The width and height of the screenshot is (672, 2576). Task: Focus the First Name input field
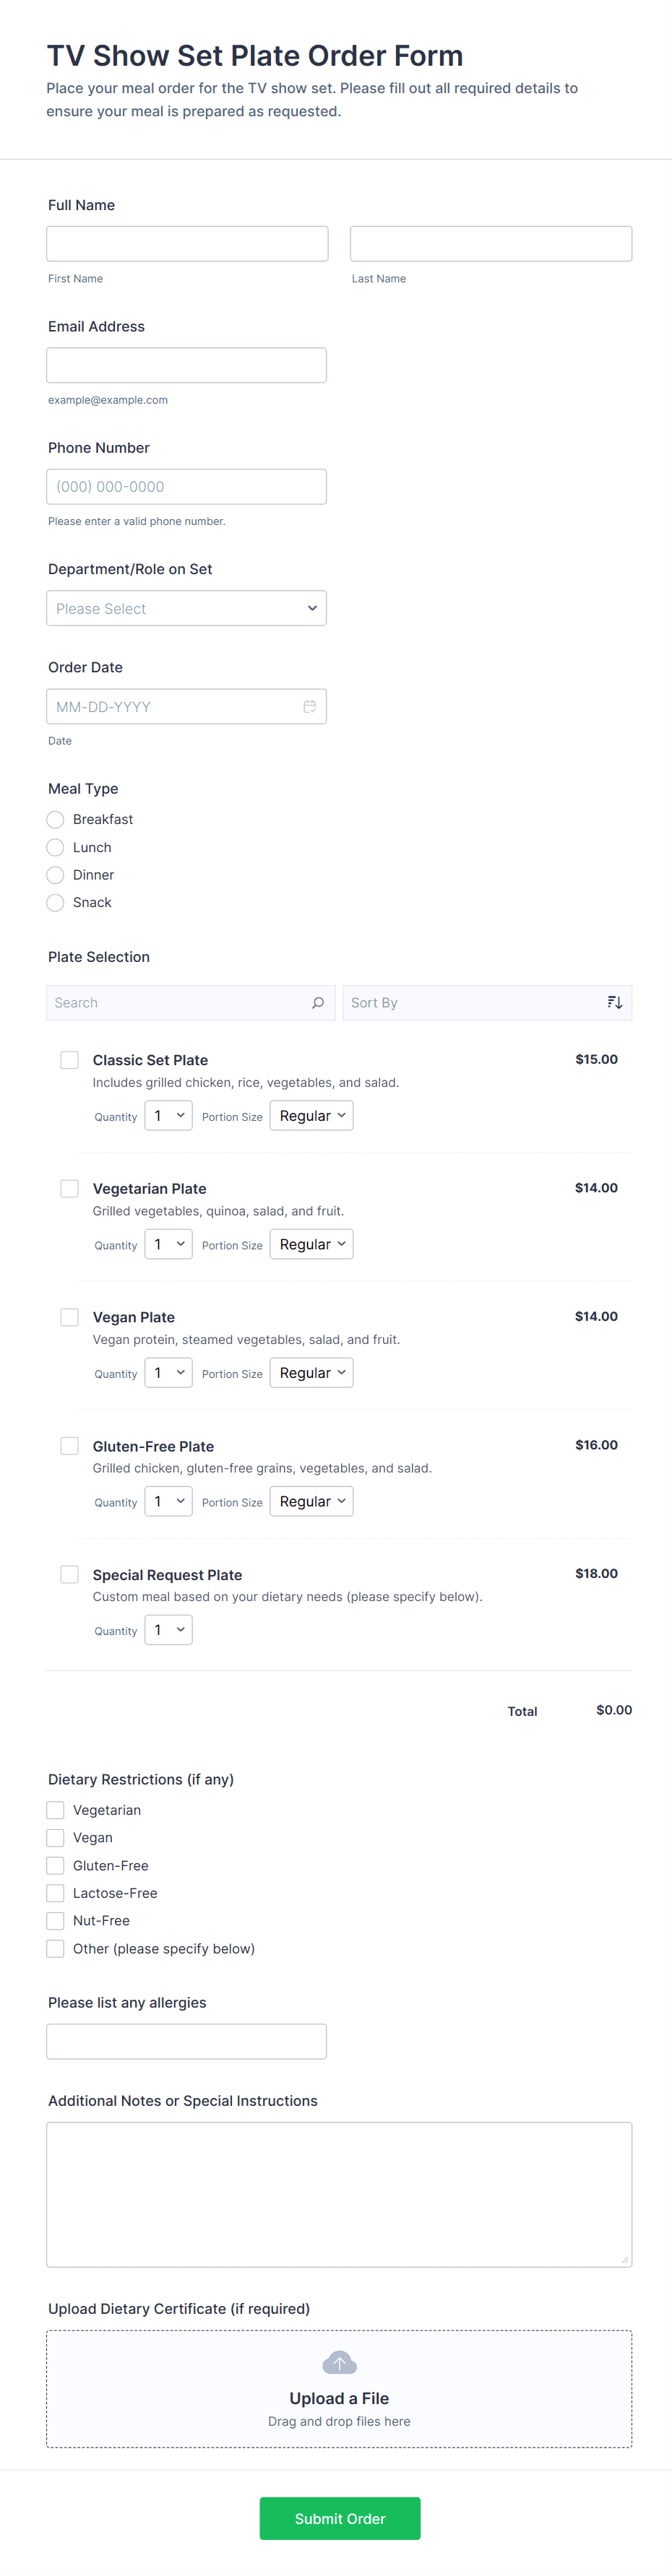[x=187, y=244]
